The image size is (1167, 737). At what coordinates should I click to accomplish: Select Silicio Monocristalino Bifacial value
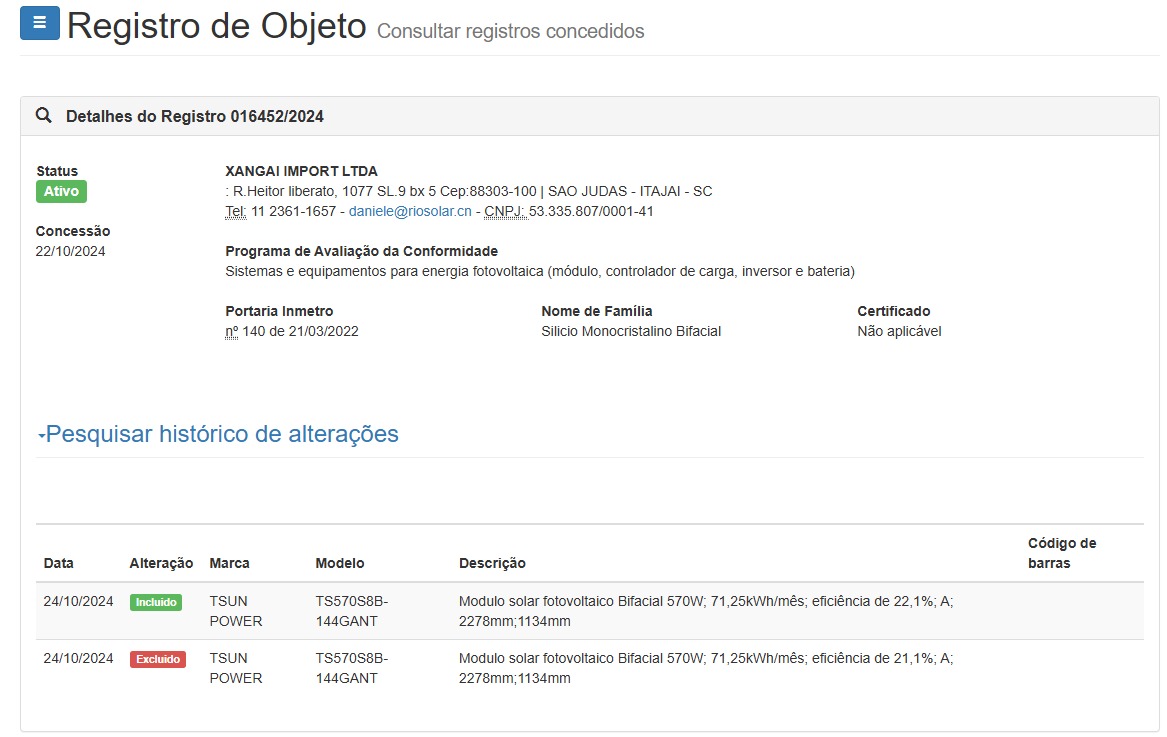tap(631, 331)
